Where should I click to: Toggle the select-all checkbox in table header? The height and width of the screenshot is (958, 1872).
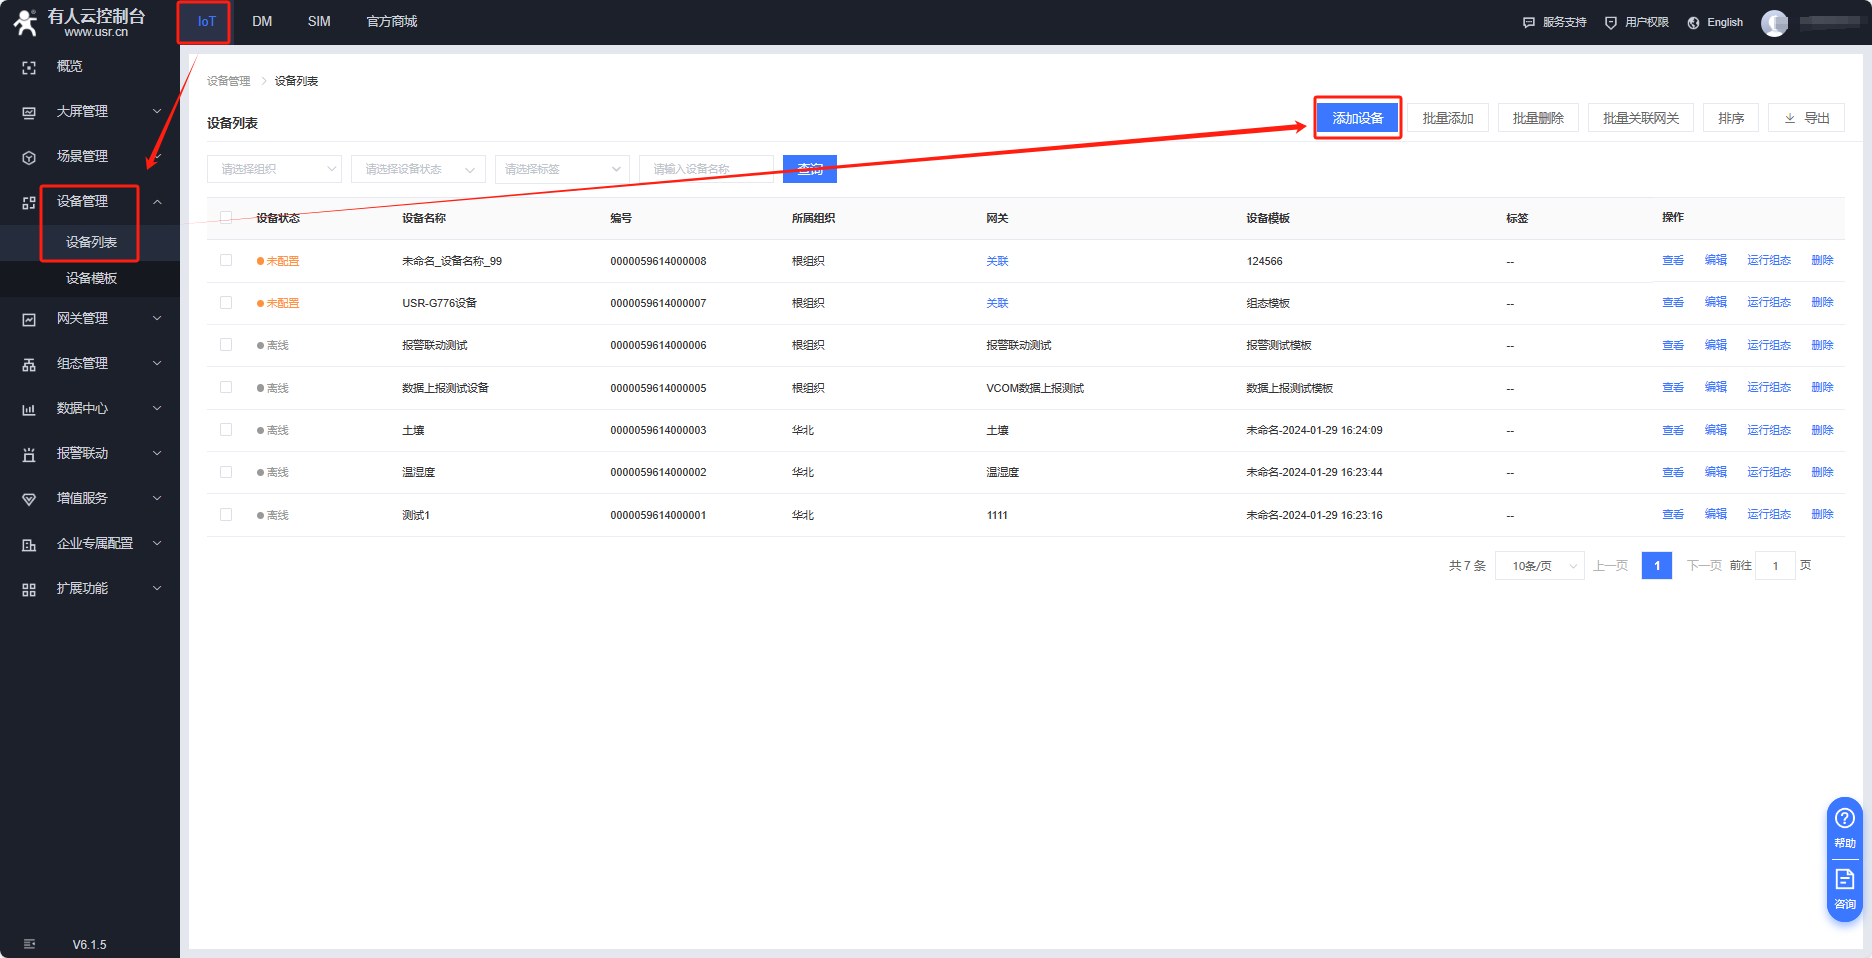tap(226, 218)
